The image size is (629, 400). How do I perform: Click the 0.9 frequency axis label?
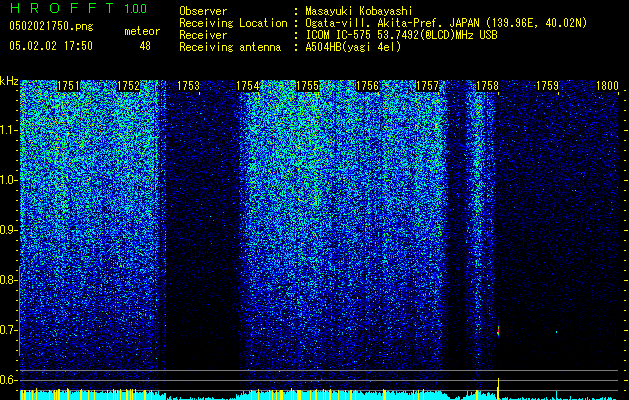[x=8, y=230]
